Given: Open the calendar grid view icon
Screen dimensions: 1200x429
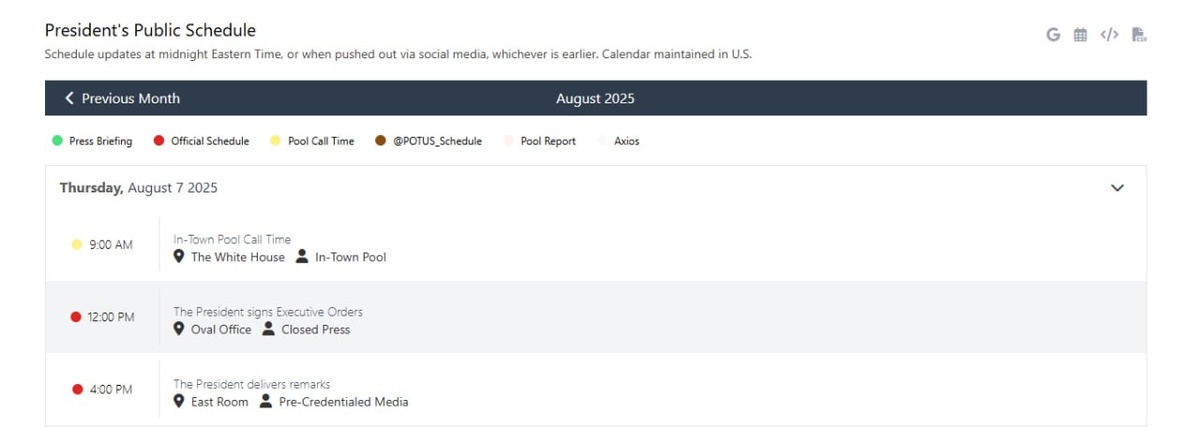Looking at the screenshot, I should [1081, 35].
